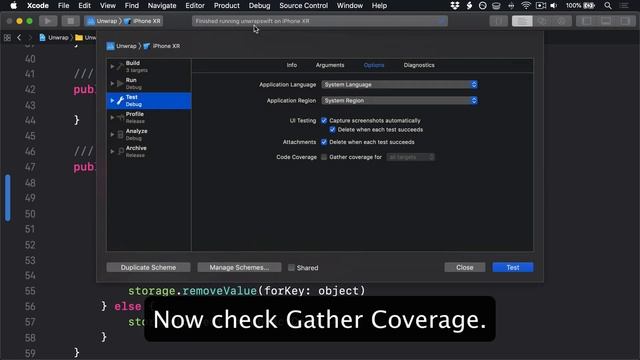Select the Run Debug action row

[x=149, y=83]
